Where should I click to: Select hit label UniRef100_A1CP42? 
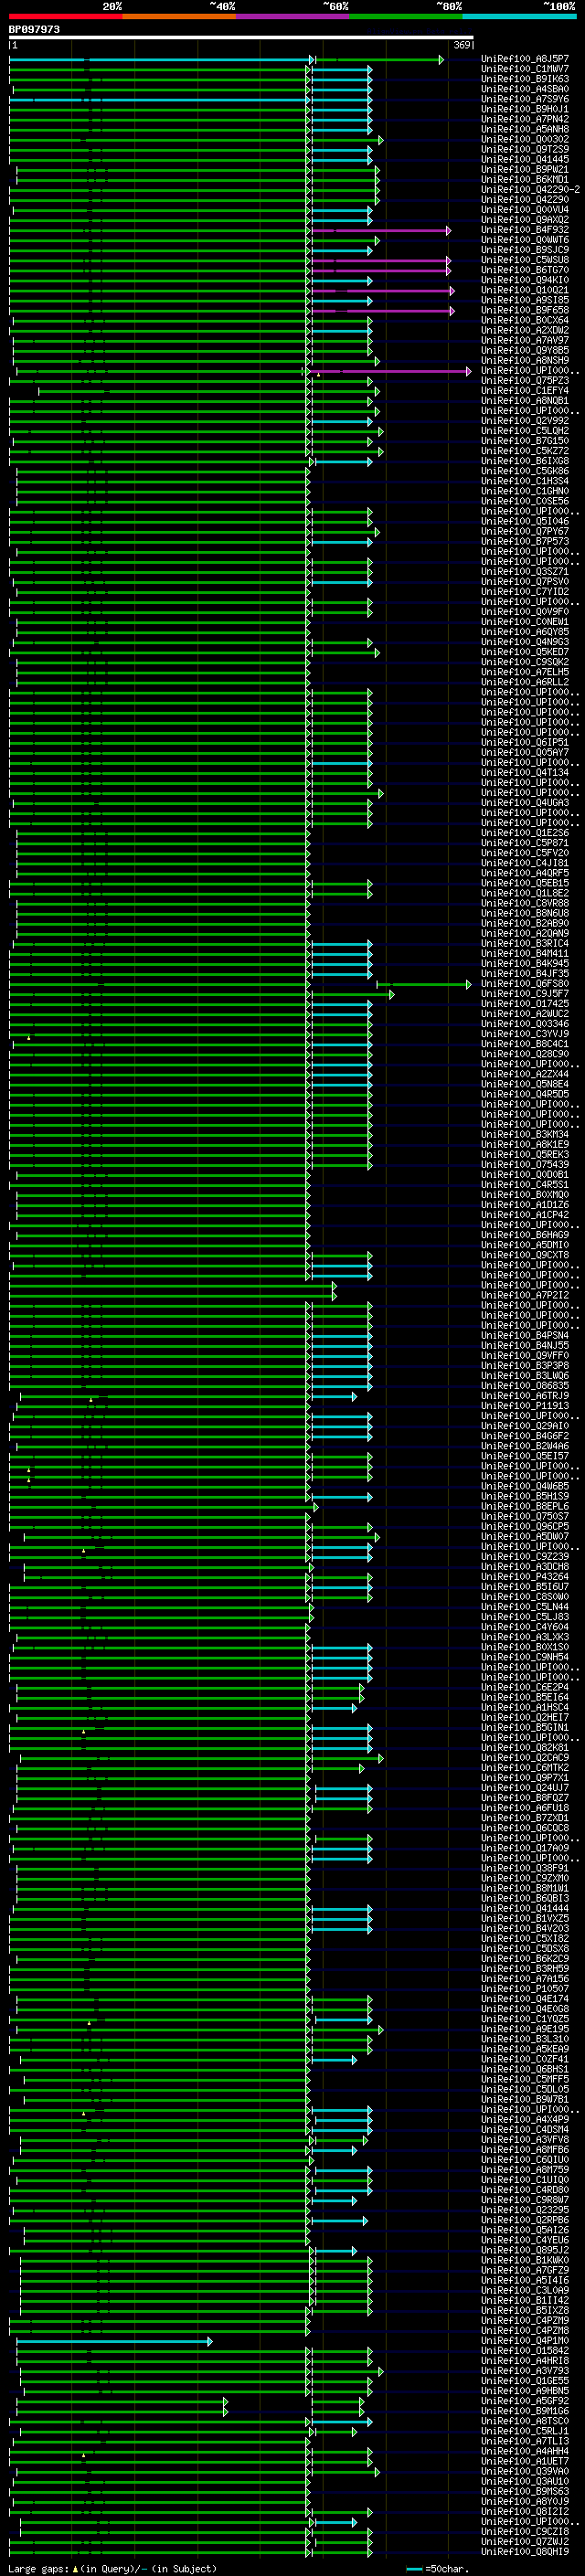click(525, 1215)
